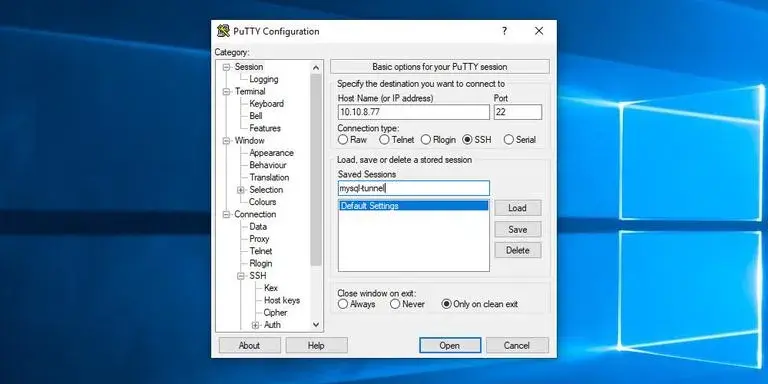This screenshot has width=768, height=384.
Task: Open the Kex category
Action: click(x=271, y=288)
